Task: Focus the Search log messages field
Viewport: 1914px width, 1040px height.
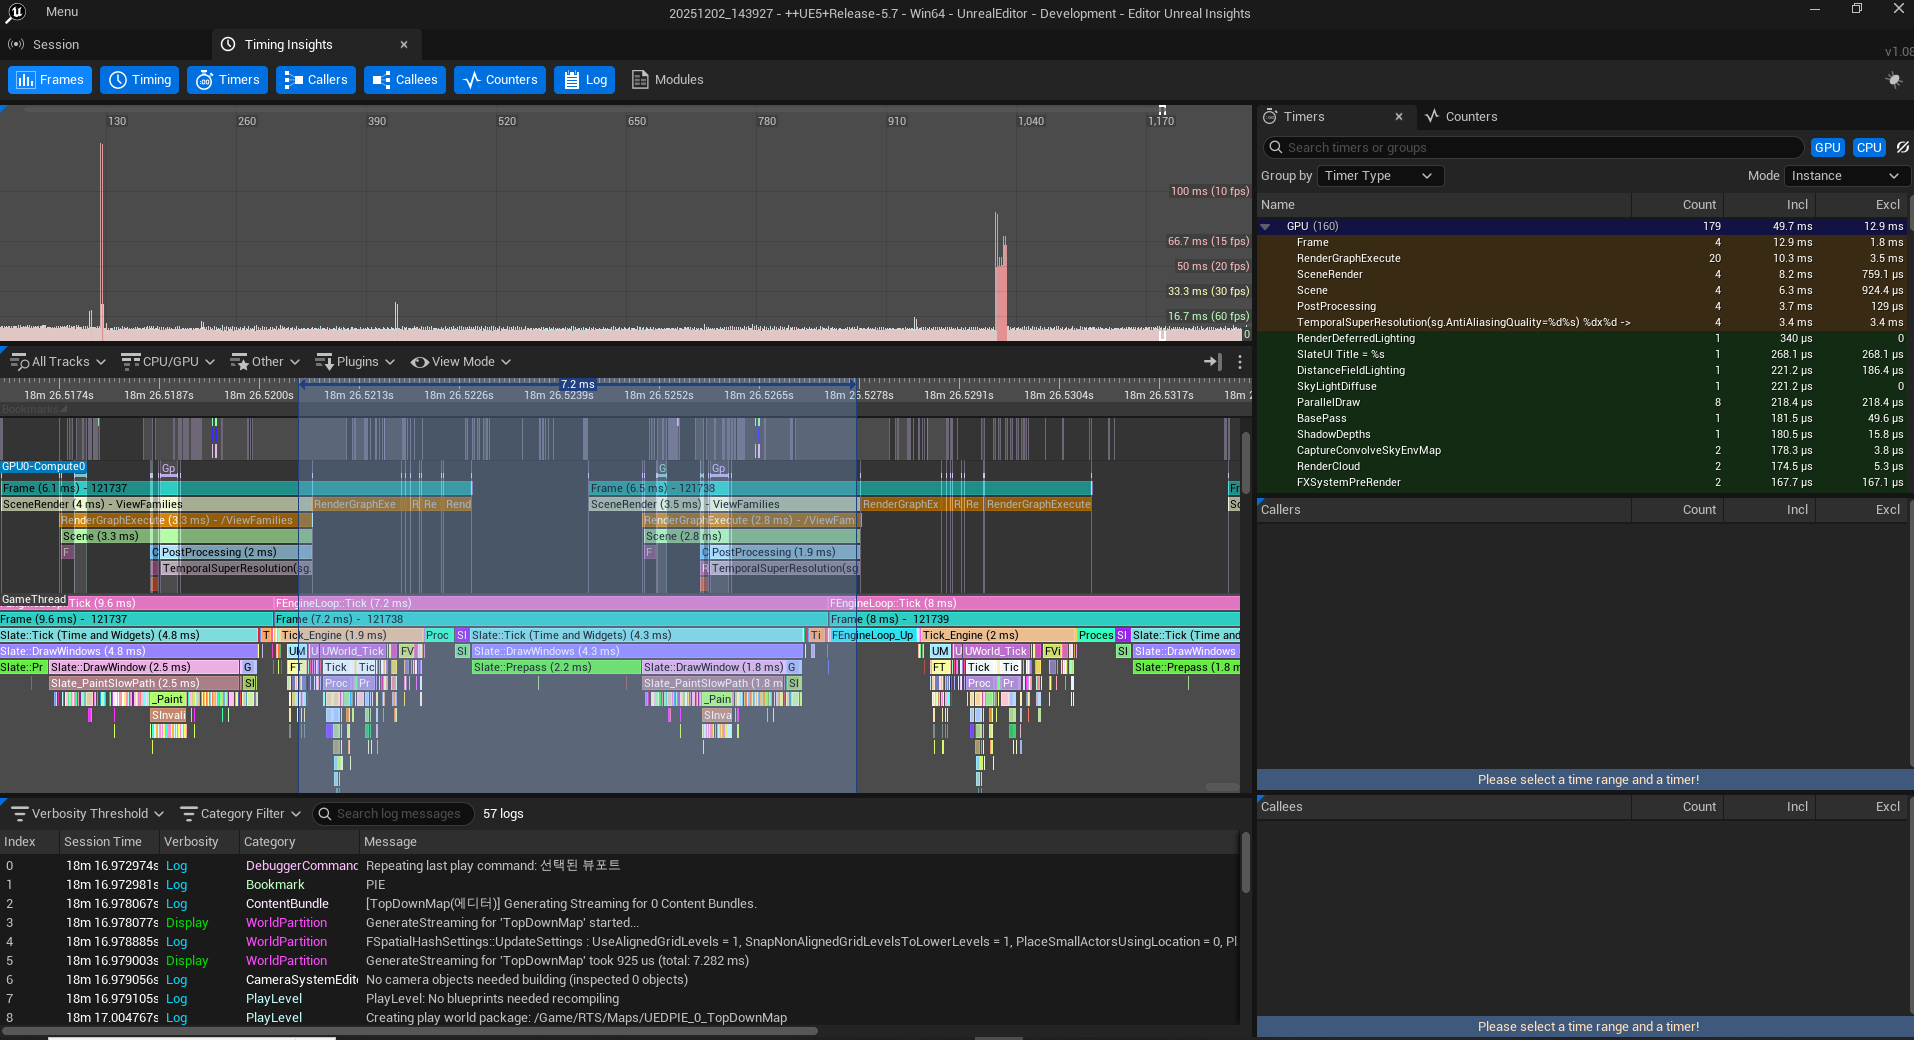Action: click(x=393, y=814)
